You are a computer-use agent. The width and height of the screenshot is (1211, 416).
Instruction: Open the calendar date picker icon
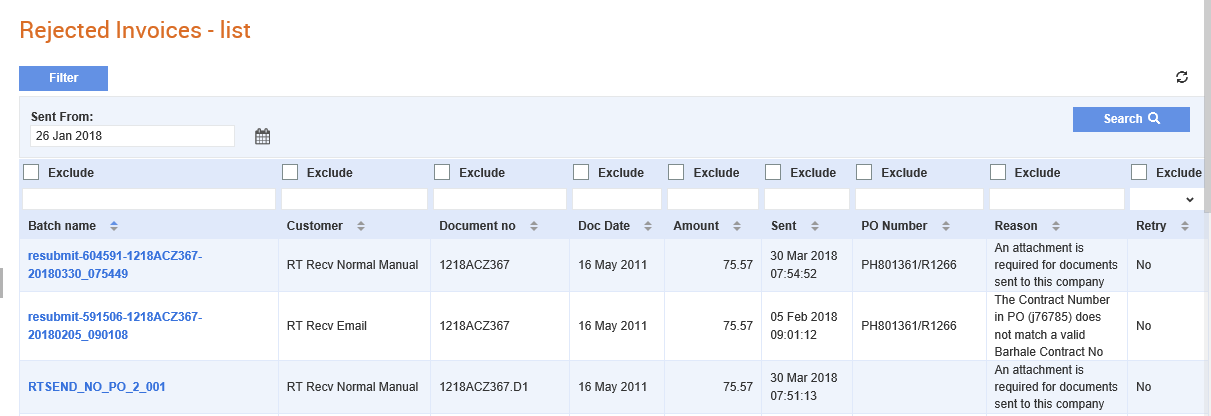(x=263, y=136)
